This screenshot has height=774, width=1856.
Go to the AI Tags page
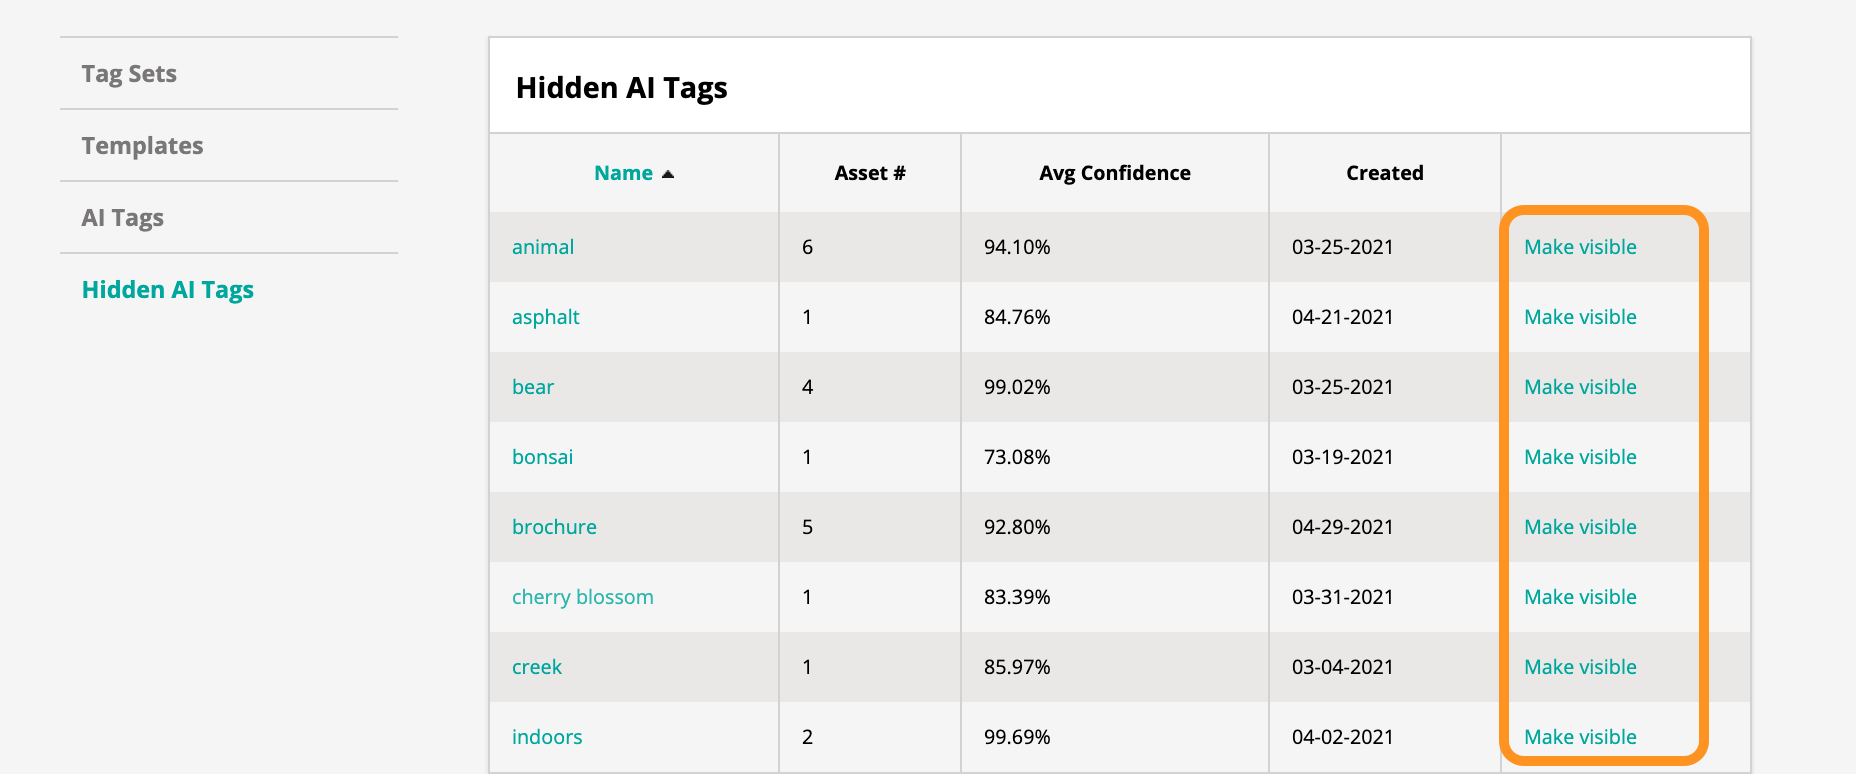122,218
